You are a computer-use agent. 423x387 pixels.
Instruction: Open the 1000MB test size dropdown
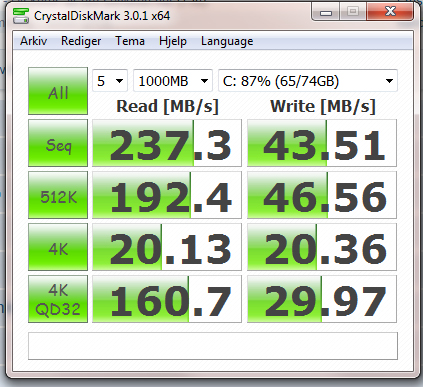coord(173,81)
